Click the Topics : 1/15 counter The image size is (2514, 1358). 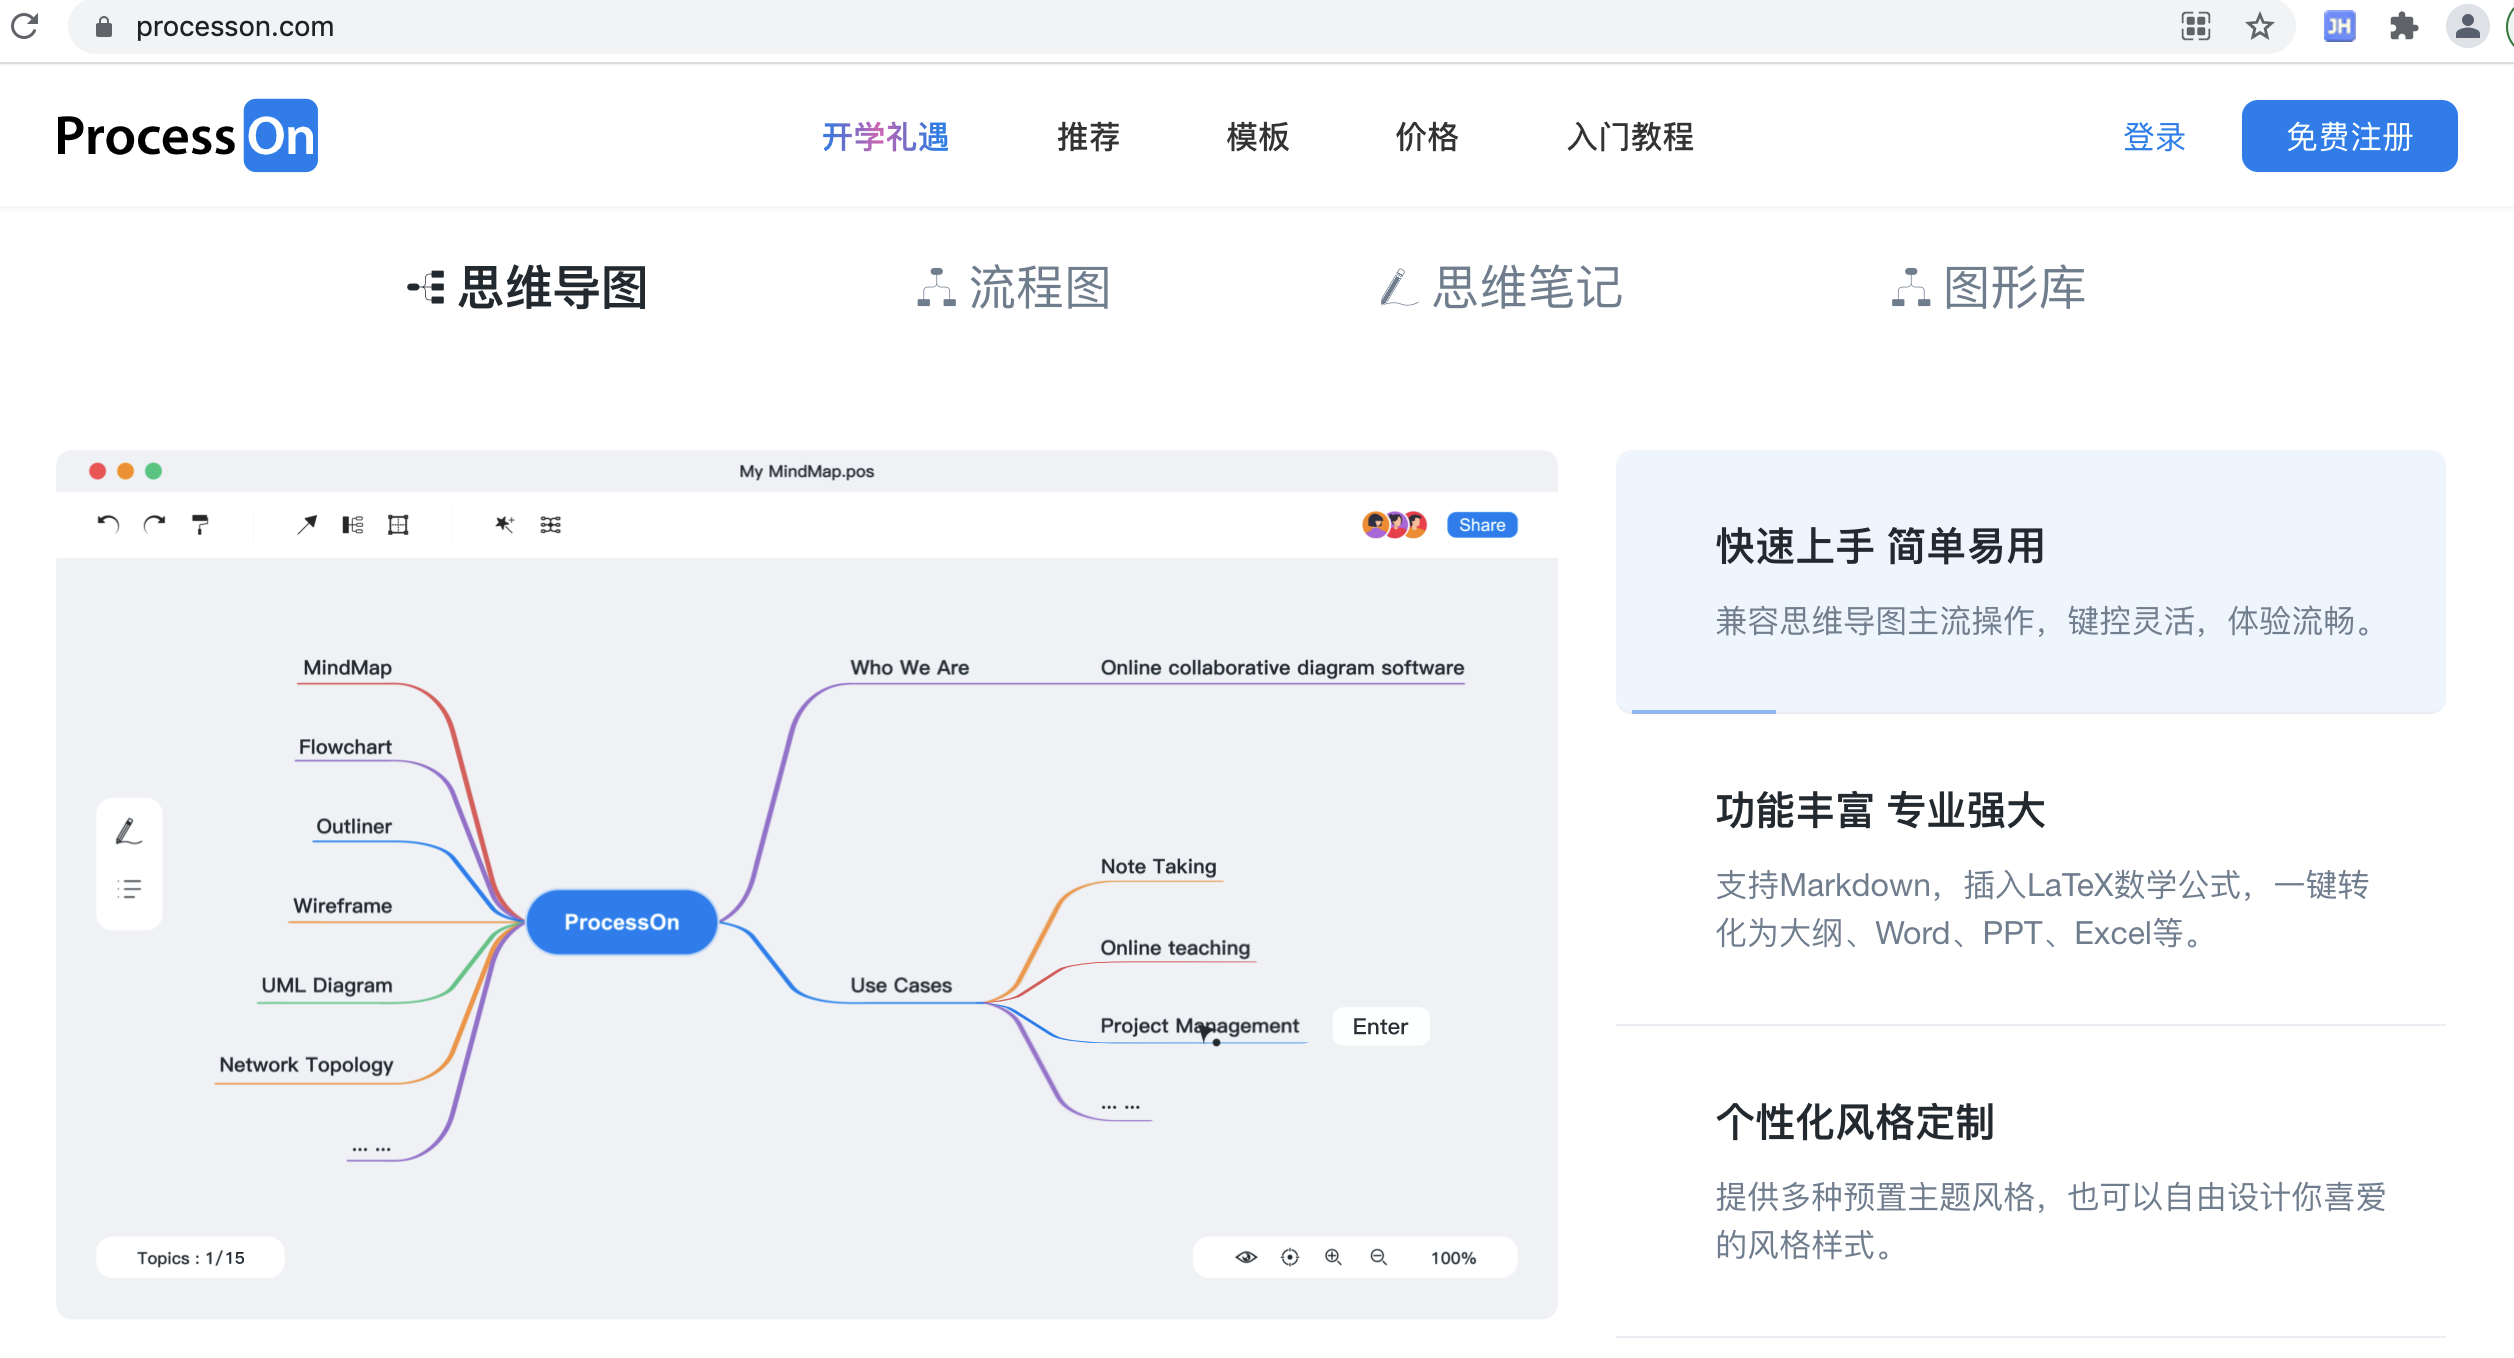coord(190,1257)
